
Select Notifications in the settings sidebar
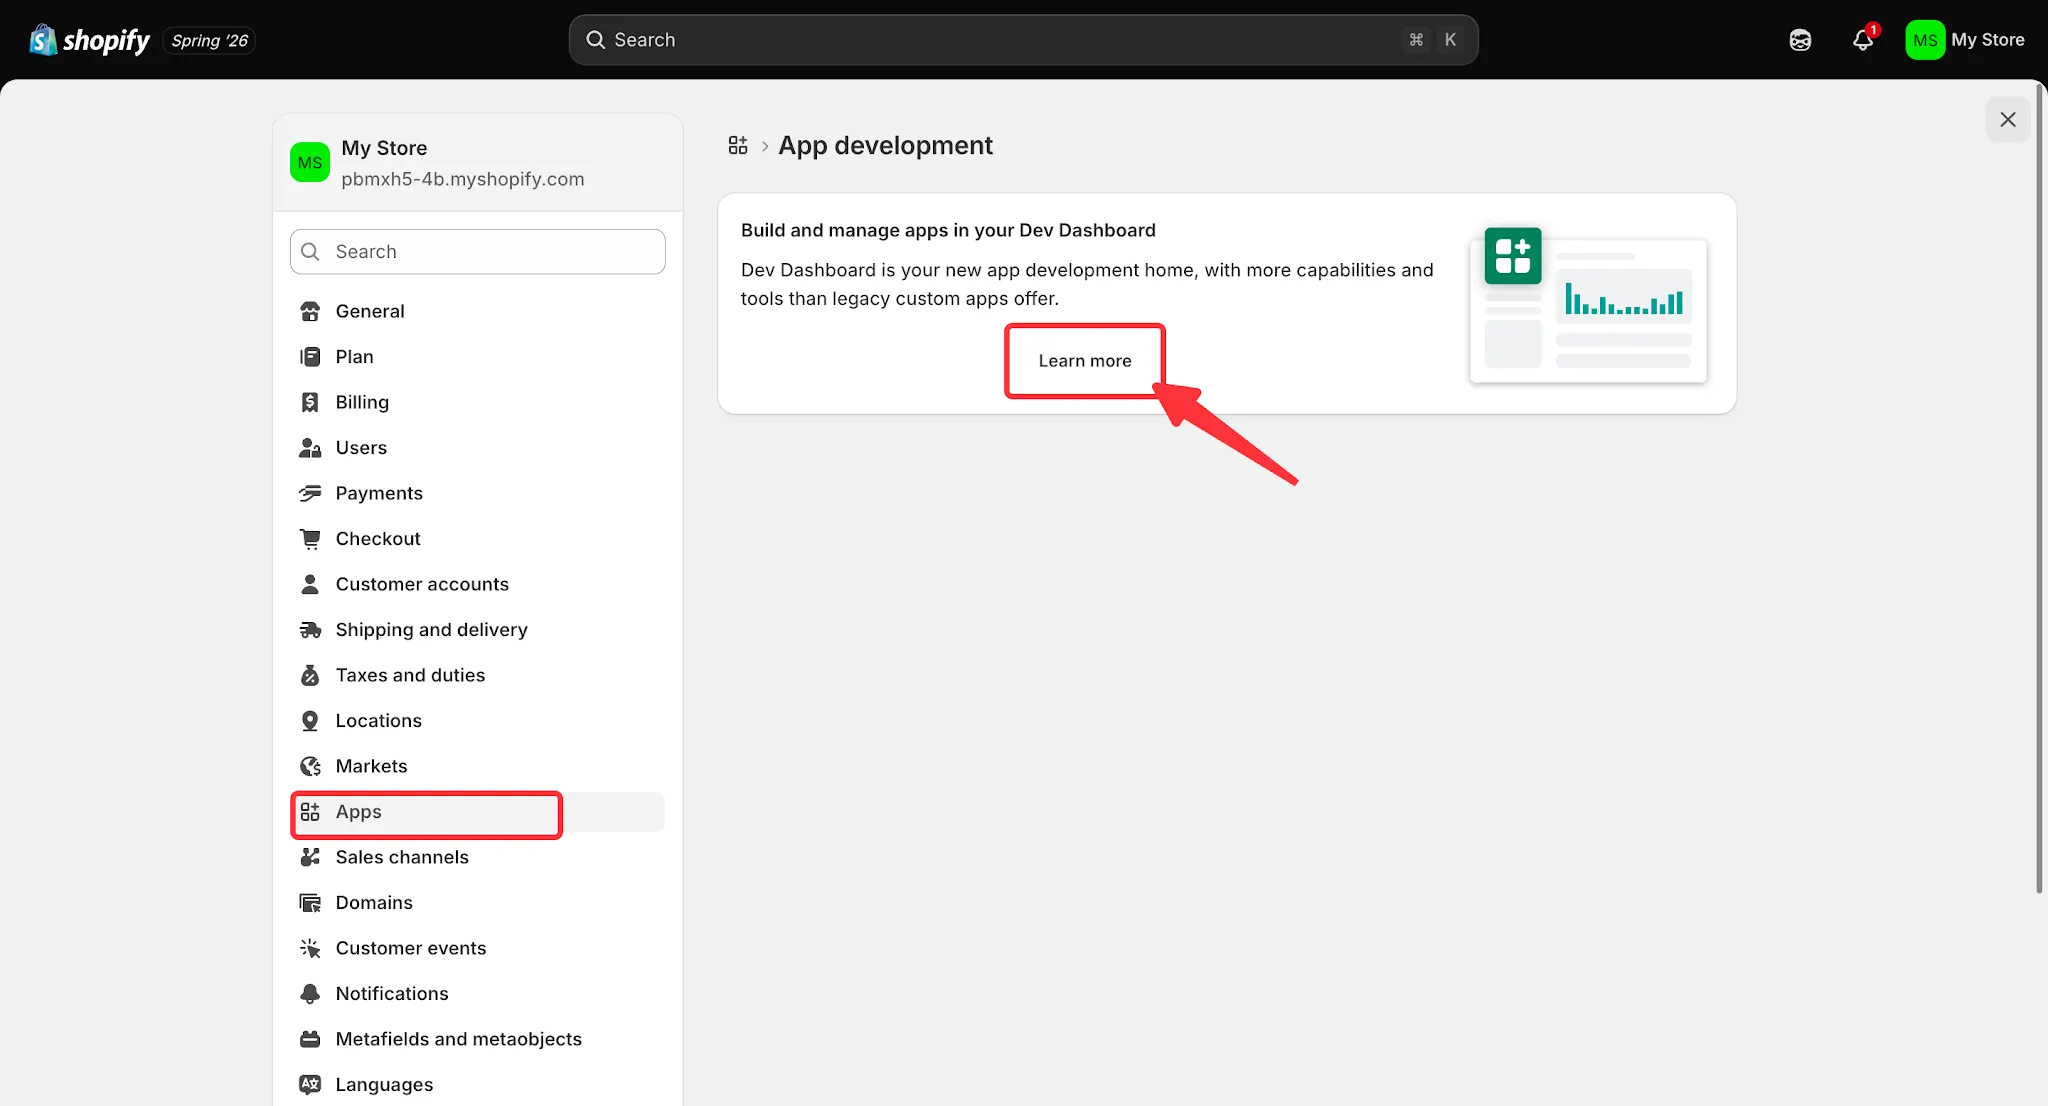click(478, 994)
